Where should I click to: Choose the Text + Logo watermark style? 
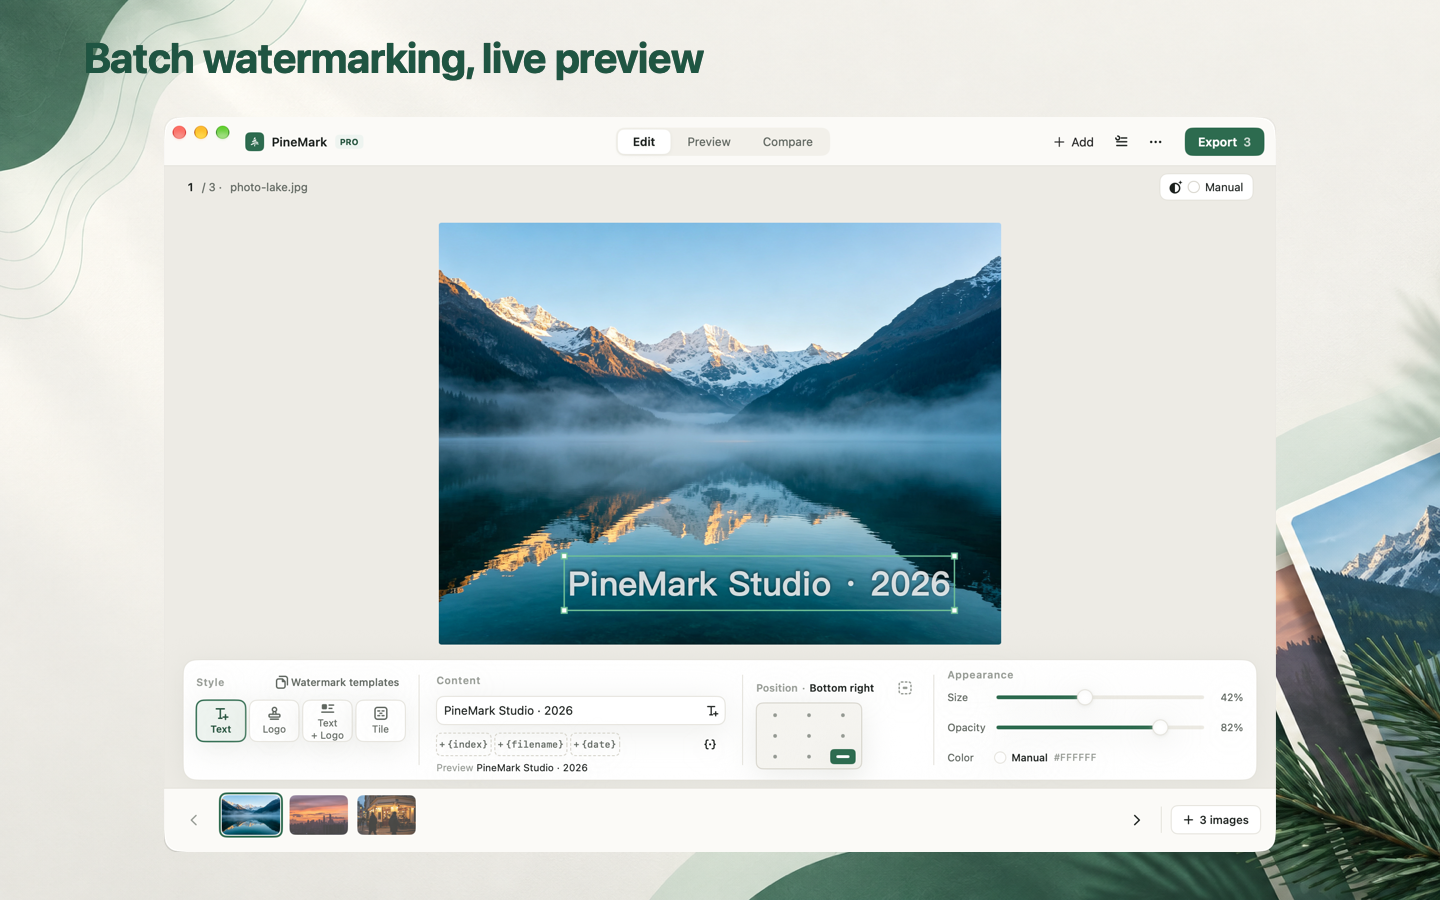[x=327, y=721]
